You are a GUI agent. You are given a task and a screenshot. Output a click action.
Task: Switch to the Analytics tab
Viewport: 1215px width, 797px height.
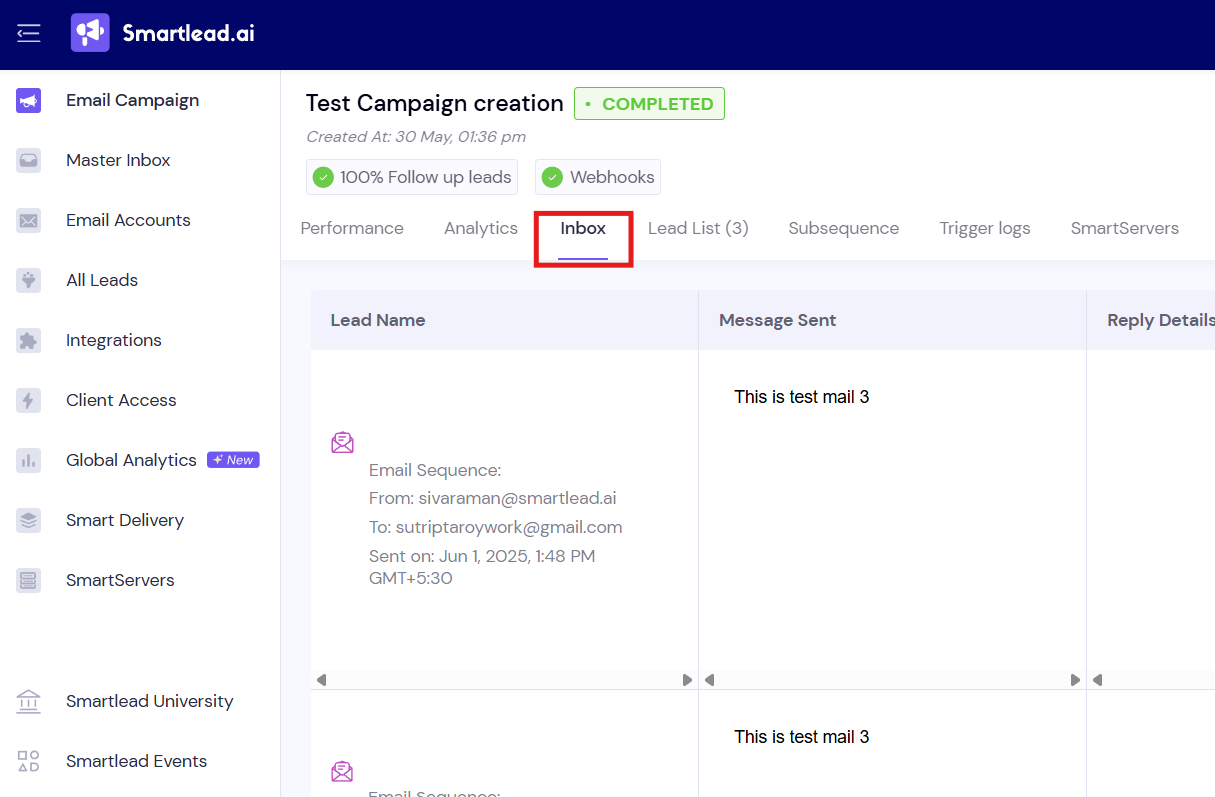pyautogui.click(x=481, y=228)
